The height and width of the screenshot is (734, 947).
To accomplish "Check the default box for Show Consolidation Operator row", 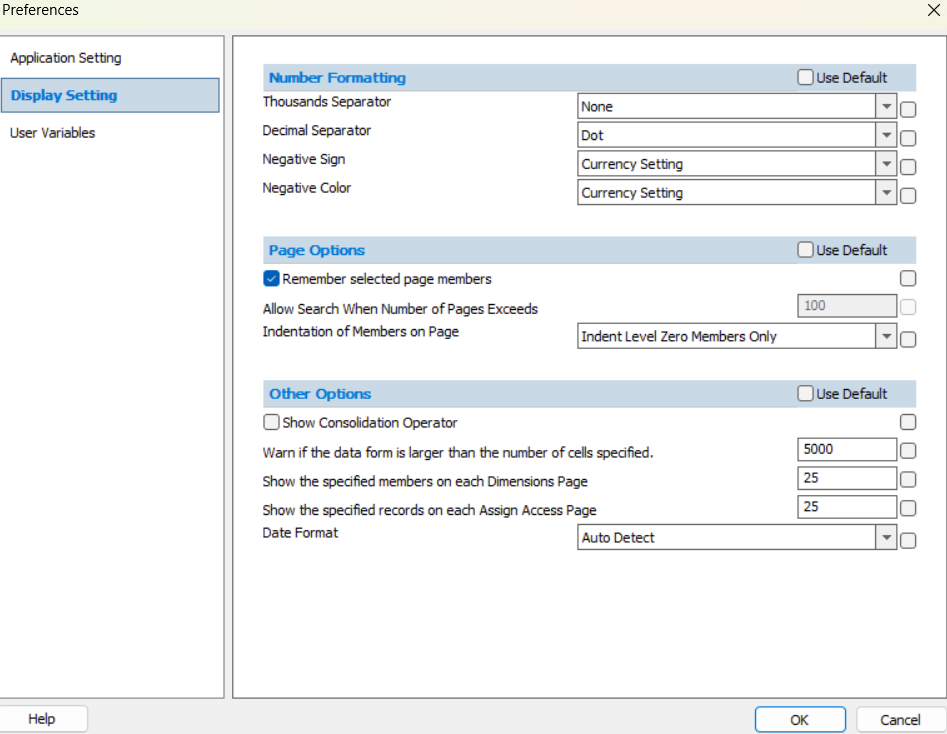I will (x=908, y=422).
